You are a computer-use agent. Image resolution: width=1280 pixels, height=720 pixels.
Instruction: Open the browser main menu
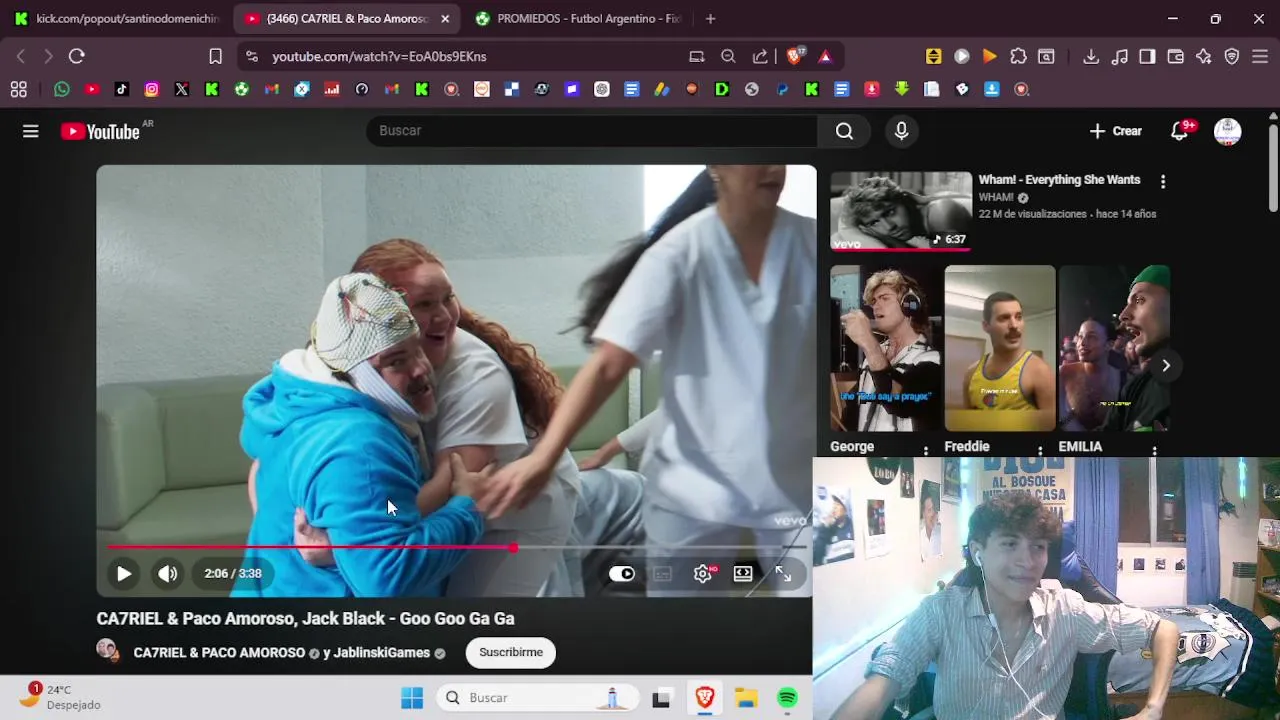click(1260, 56)
